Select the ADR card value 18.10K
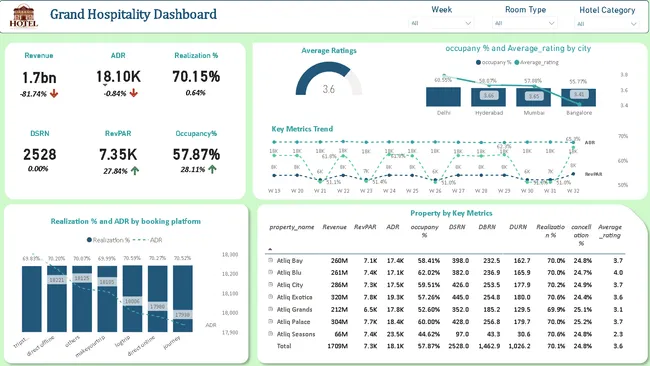The image size is (650, 366). tap(118, 77)
